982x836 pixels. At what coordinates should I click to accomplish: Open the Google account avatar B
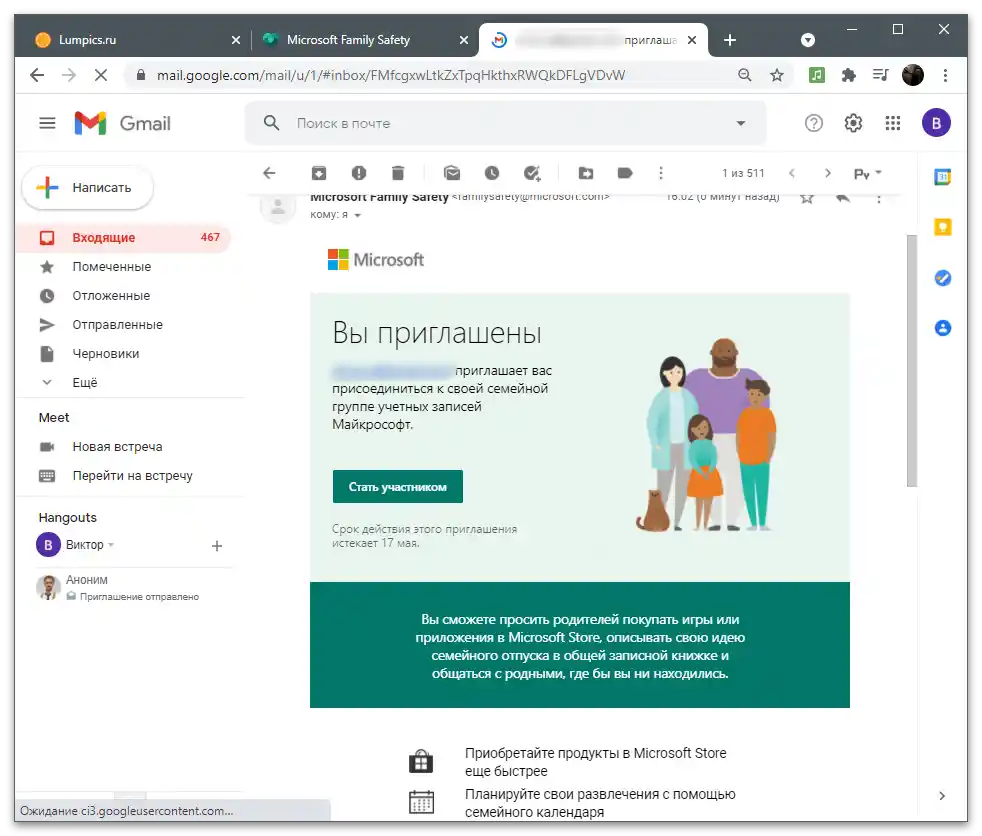tap(936, 123)
